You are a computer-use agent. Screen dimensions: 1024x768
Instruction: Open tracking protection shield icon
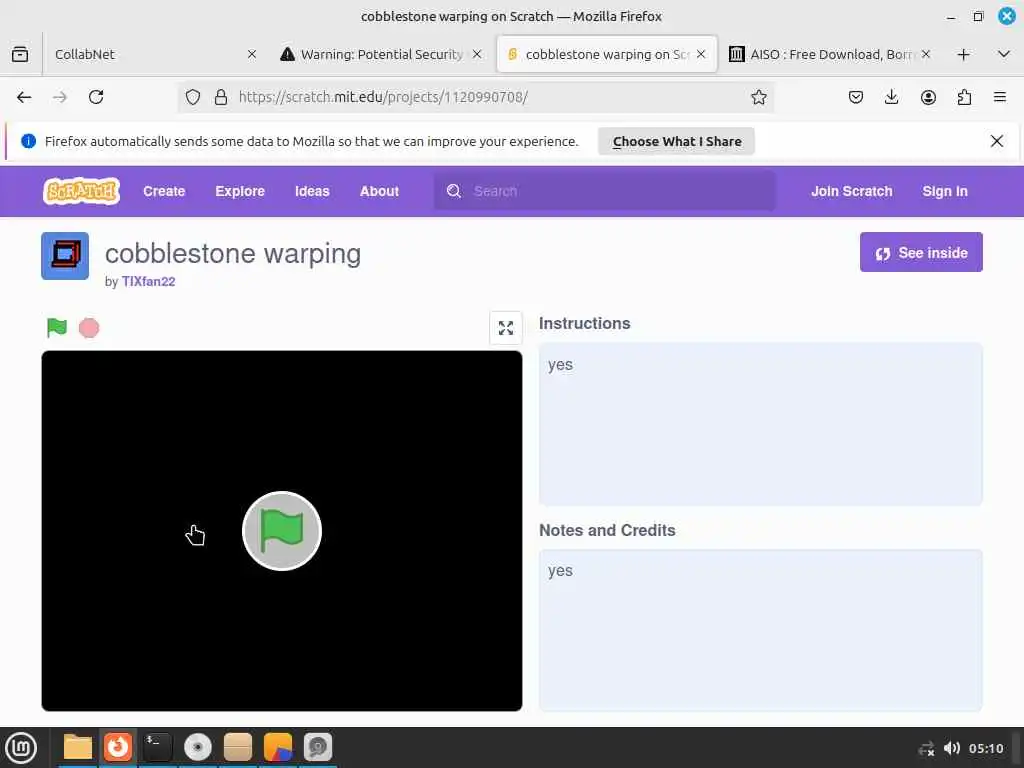click(193, 97)
